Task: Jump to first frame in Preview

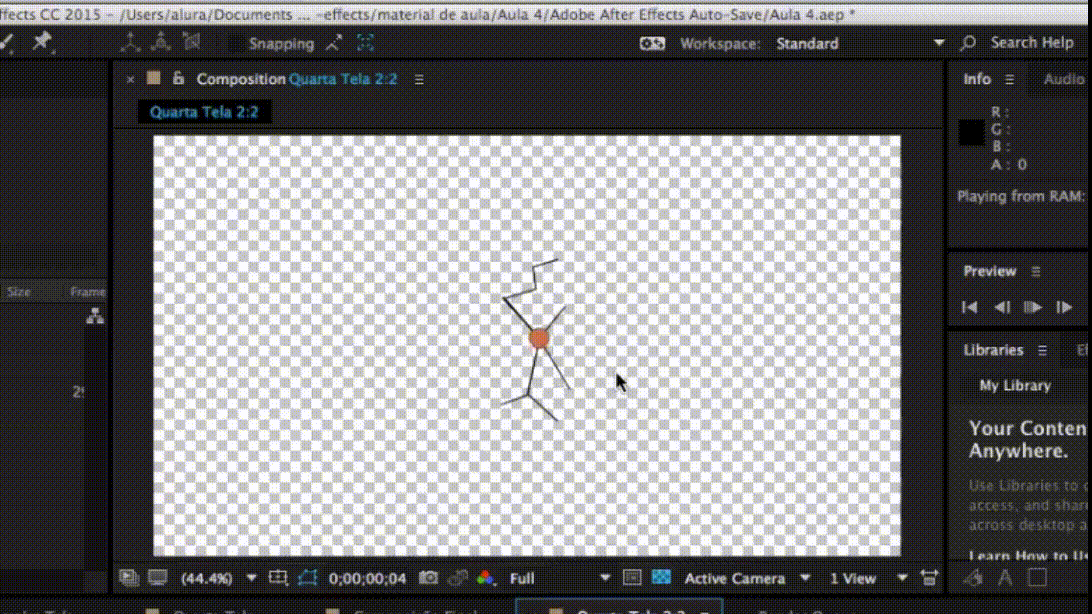Action: 969,307
